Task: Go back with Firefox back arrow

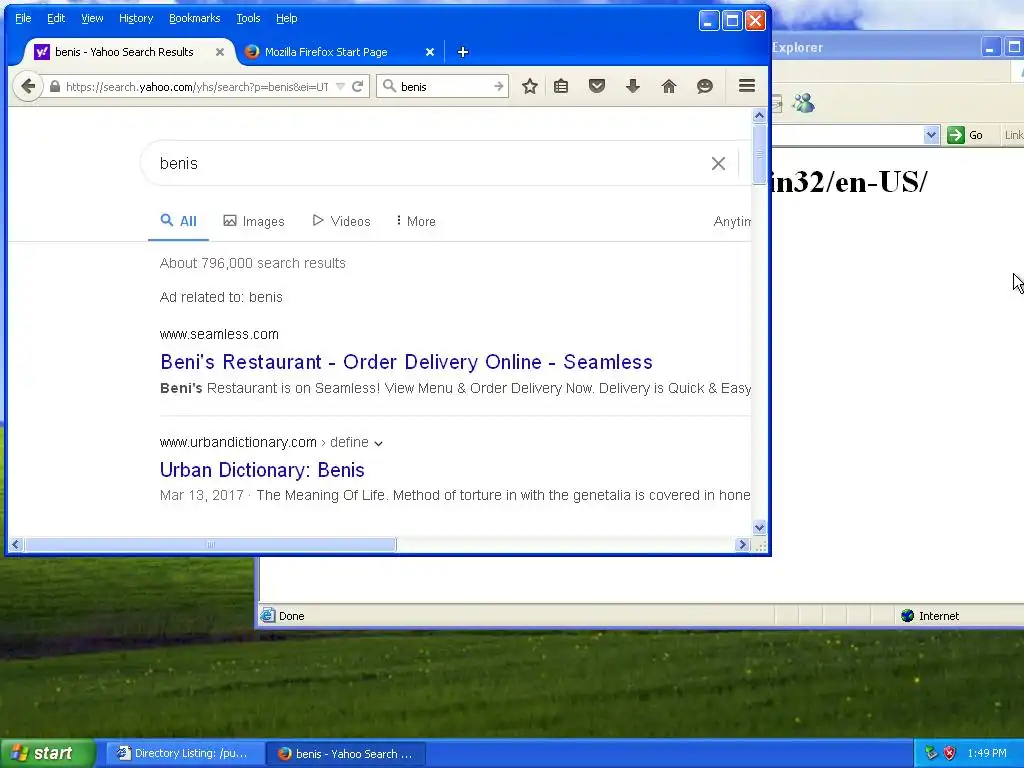Action: tap(27, 86)
